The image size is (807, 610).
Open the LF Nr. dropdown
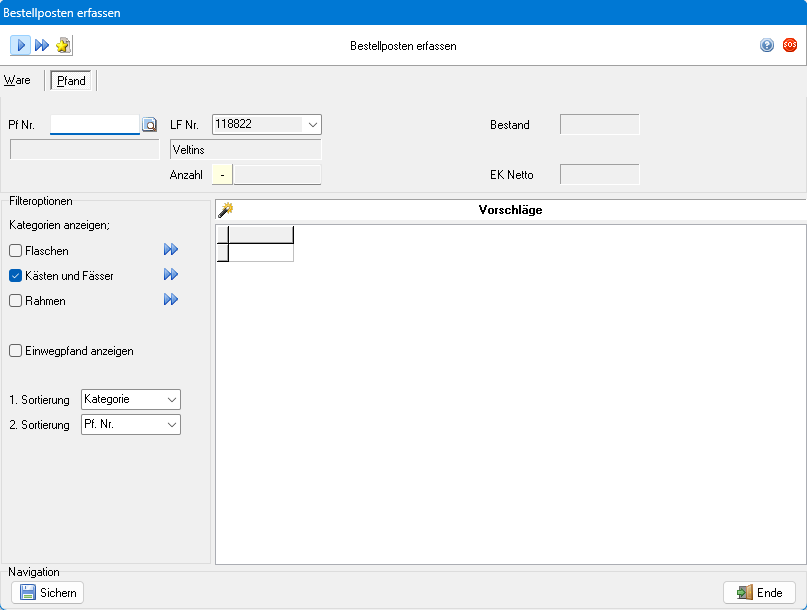coord(312,125)
